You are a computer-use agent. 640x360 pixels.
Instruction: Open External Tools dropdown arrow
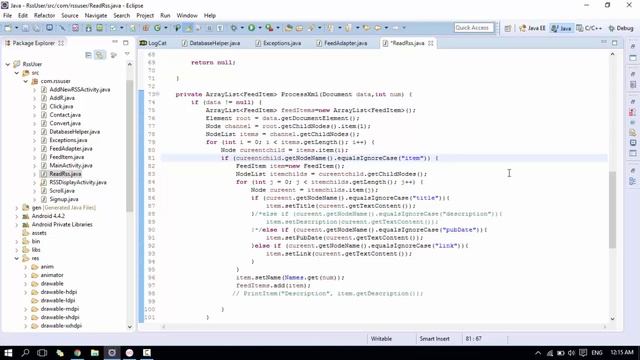278,28
